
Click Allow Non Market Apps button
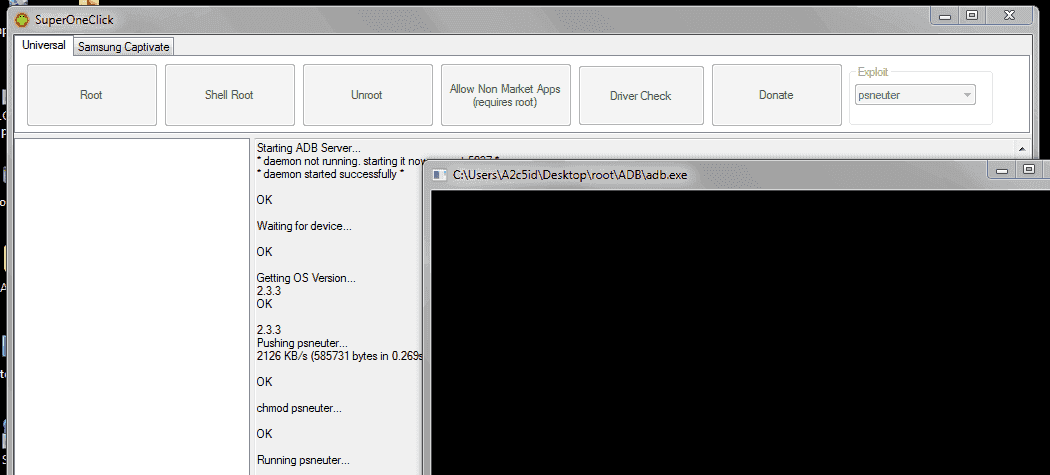coord(506,94)
